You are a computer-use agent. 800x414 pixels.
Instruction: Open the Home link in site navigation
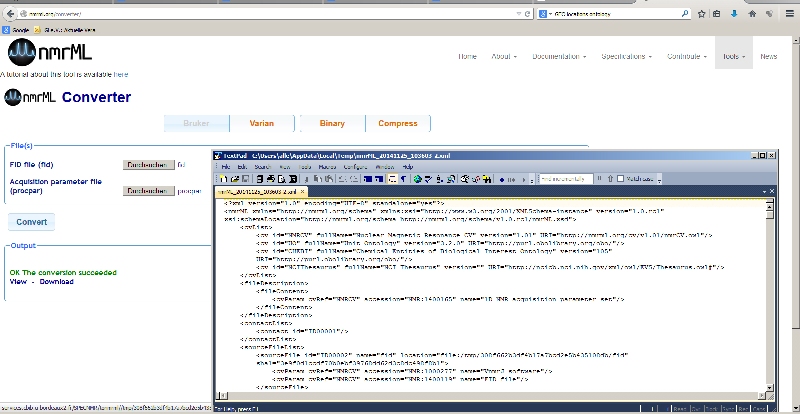(x=467, y=56)
